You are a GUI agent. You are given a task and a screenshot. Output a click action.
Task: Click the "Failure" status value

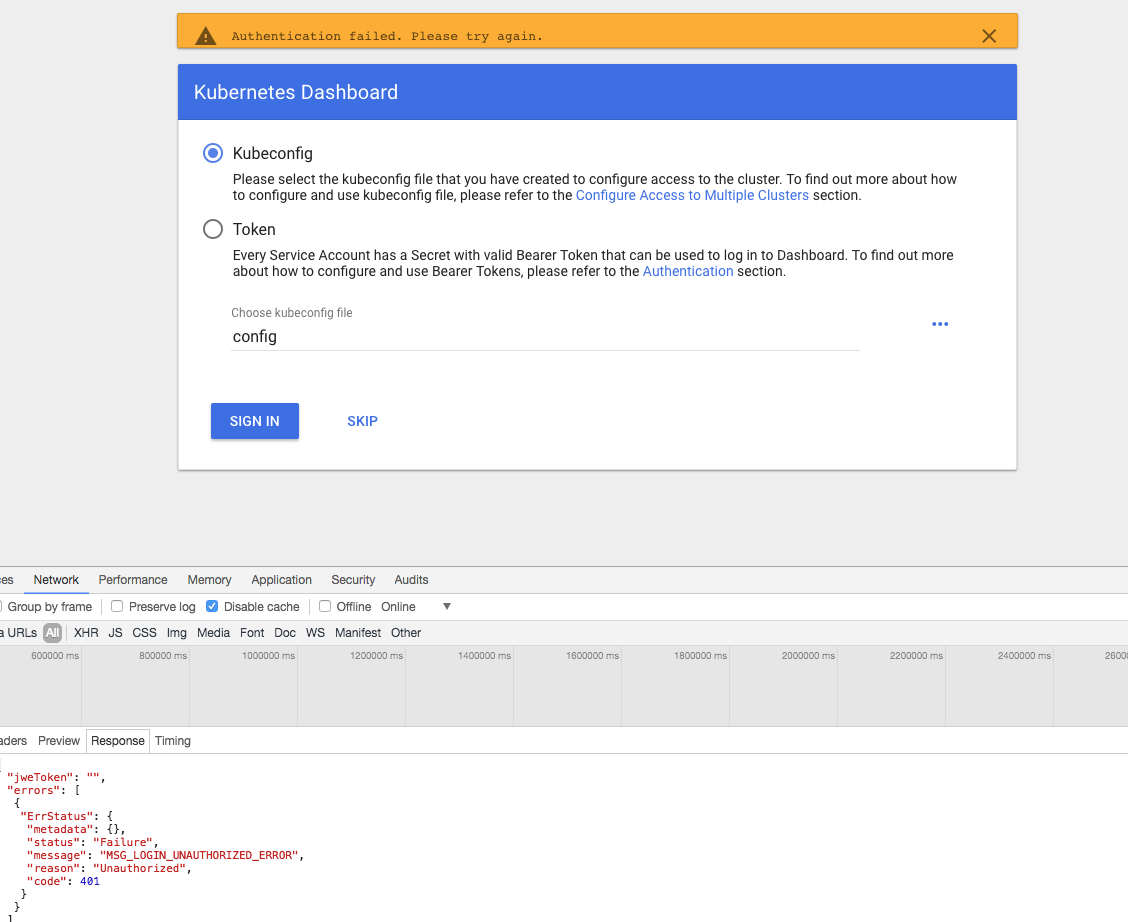(x=122, y=843)
